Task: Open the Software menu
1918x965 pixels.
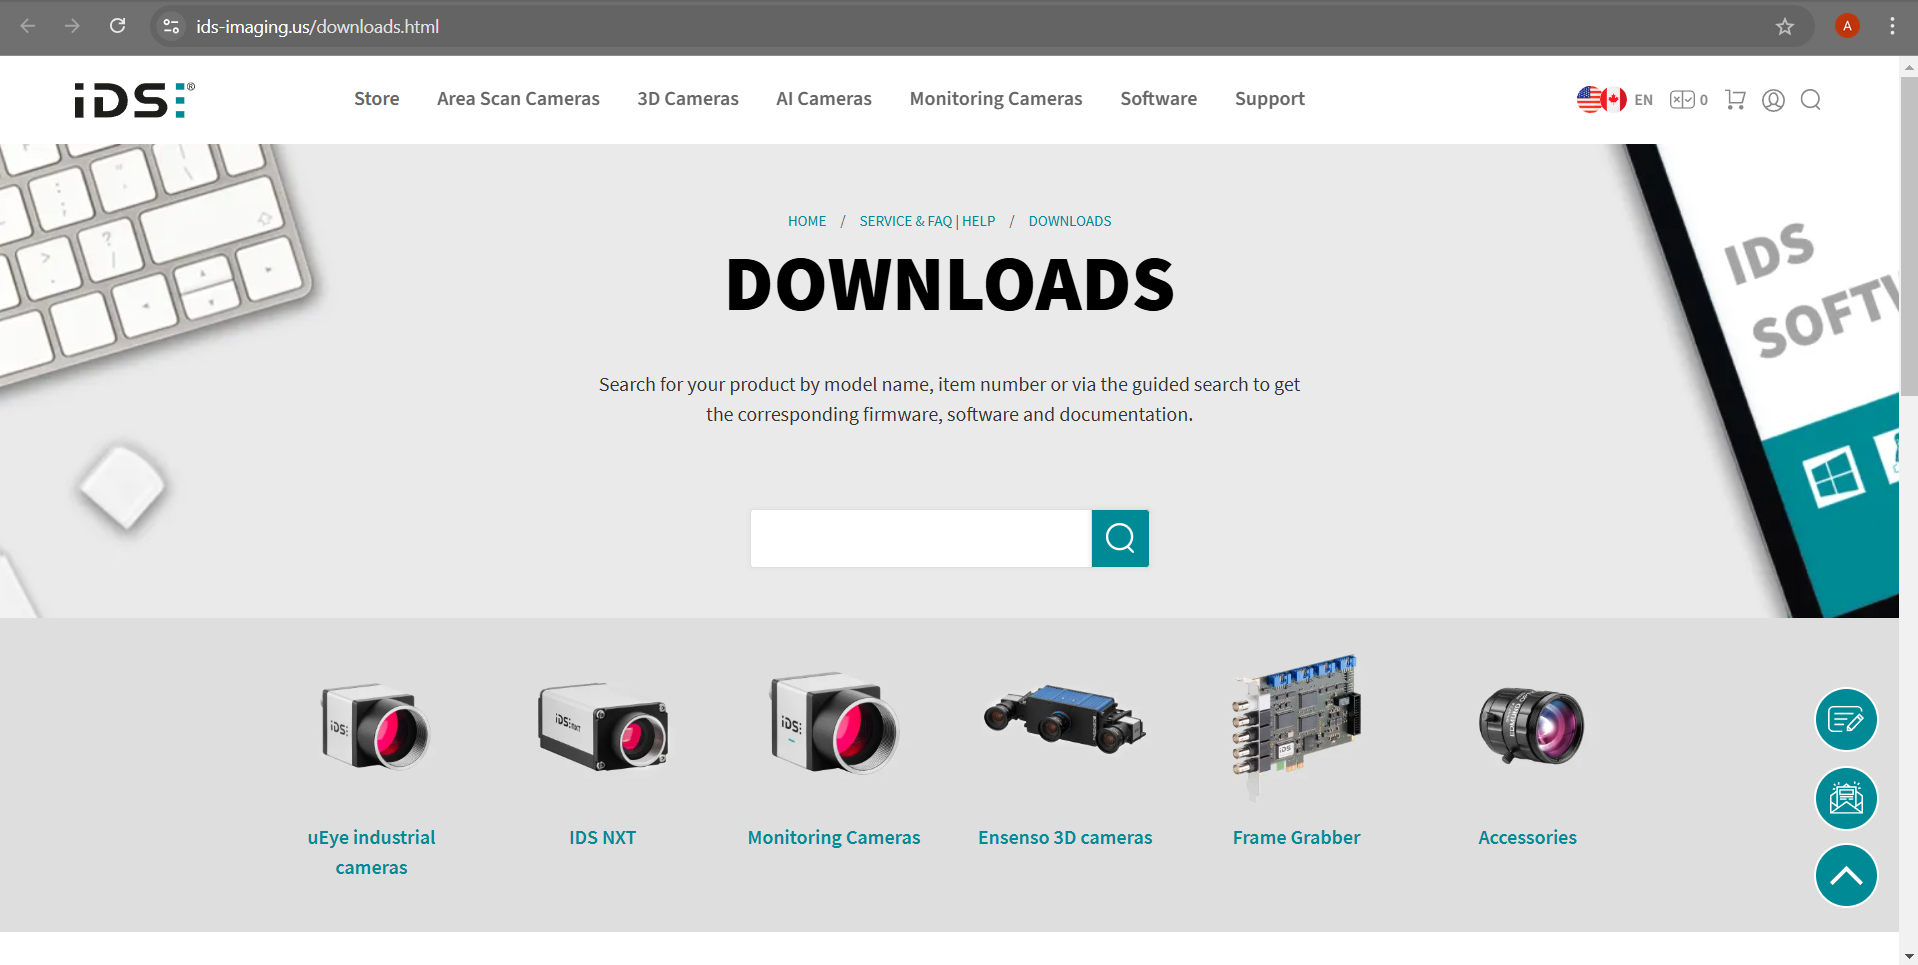Action: (1158, 99)
